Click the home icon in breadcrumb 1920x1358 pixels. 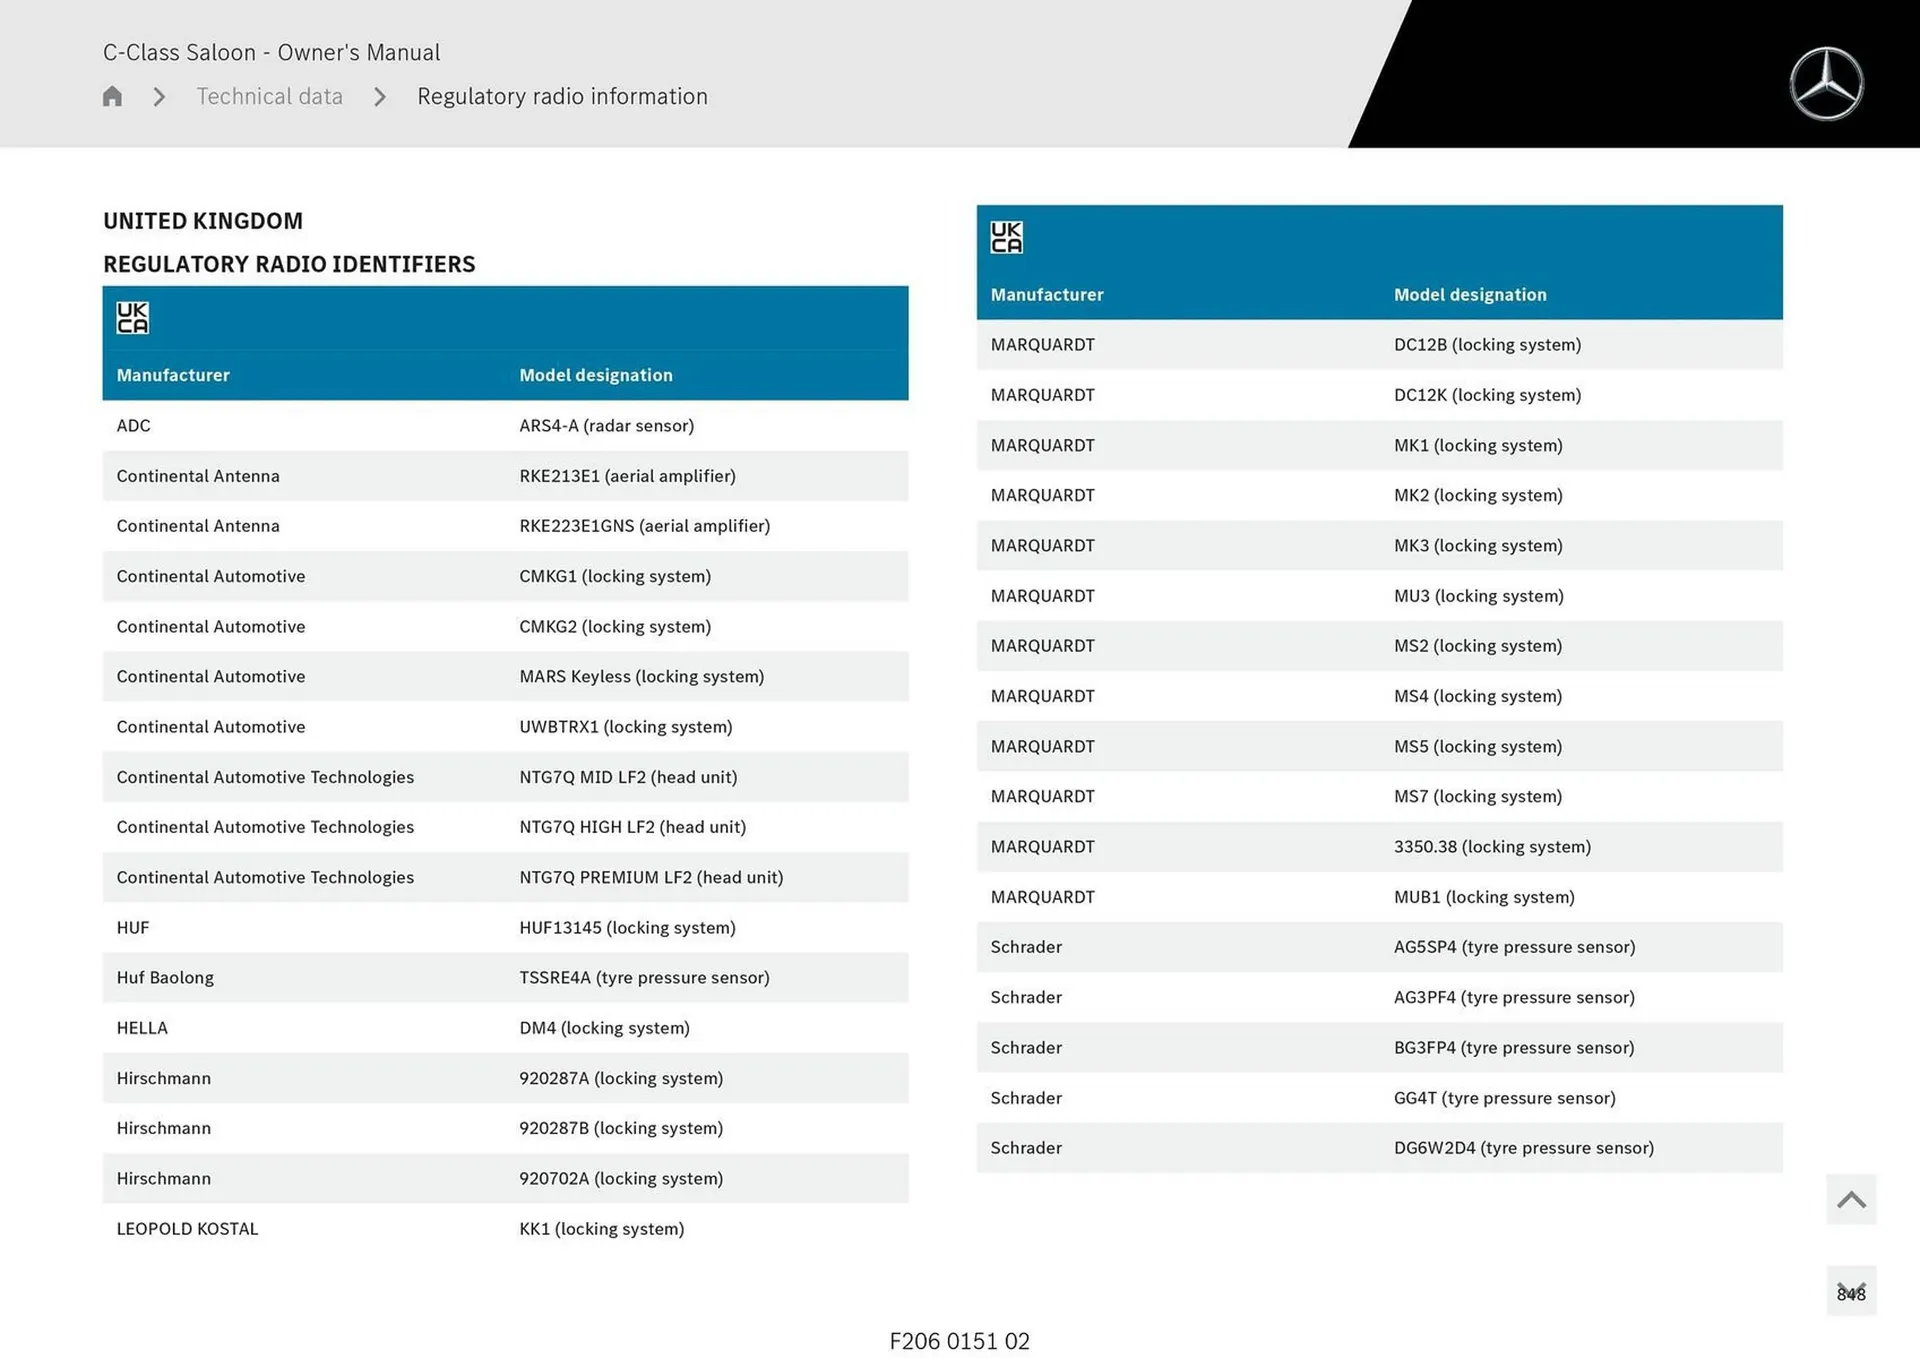112,96
